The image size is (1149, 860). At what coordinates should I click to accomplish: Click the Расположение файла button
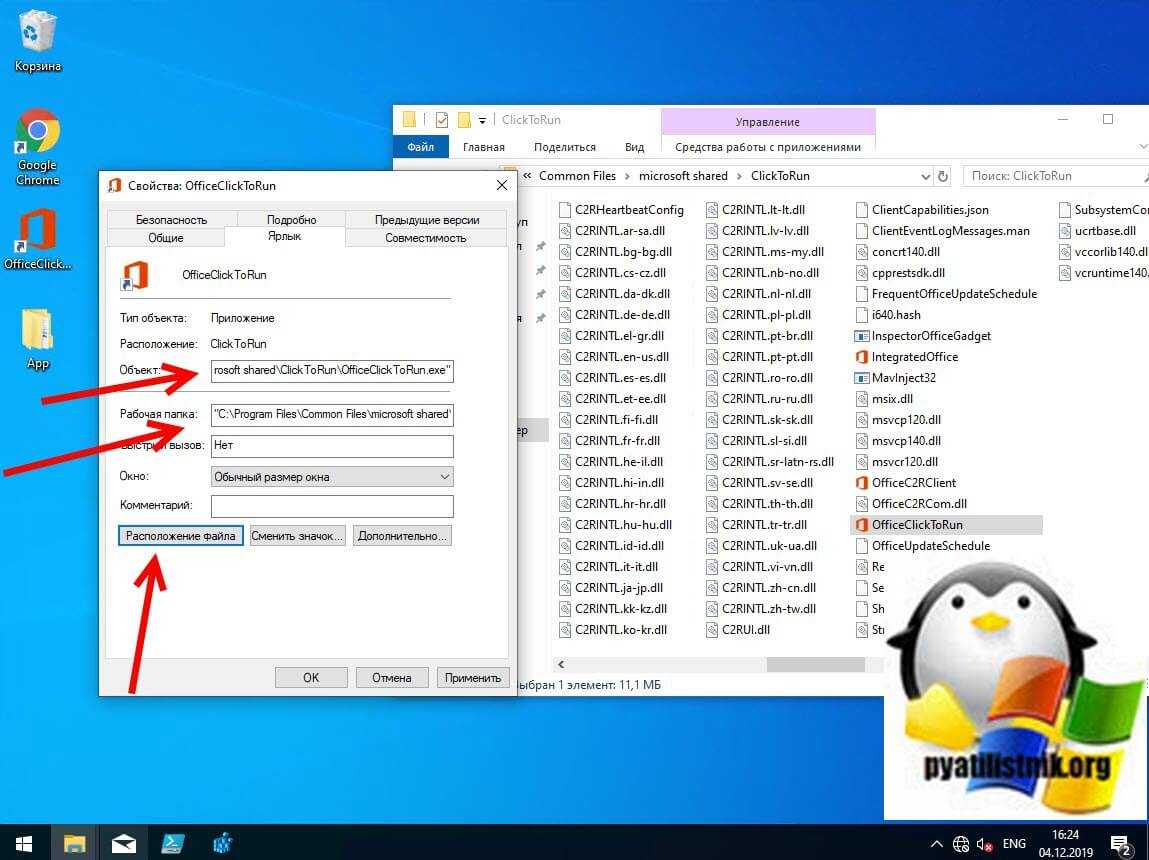180,536
